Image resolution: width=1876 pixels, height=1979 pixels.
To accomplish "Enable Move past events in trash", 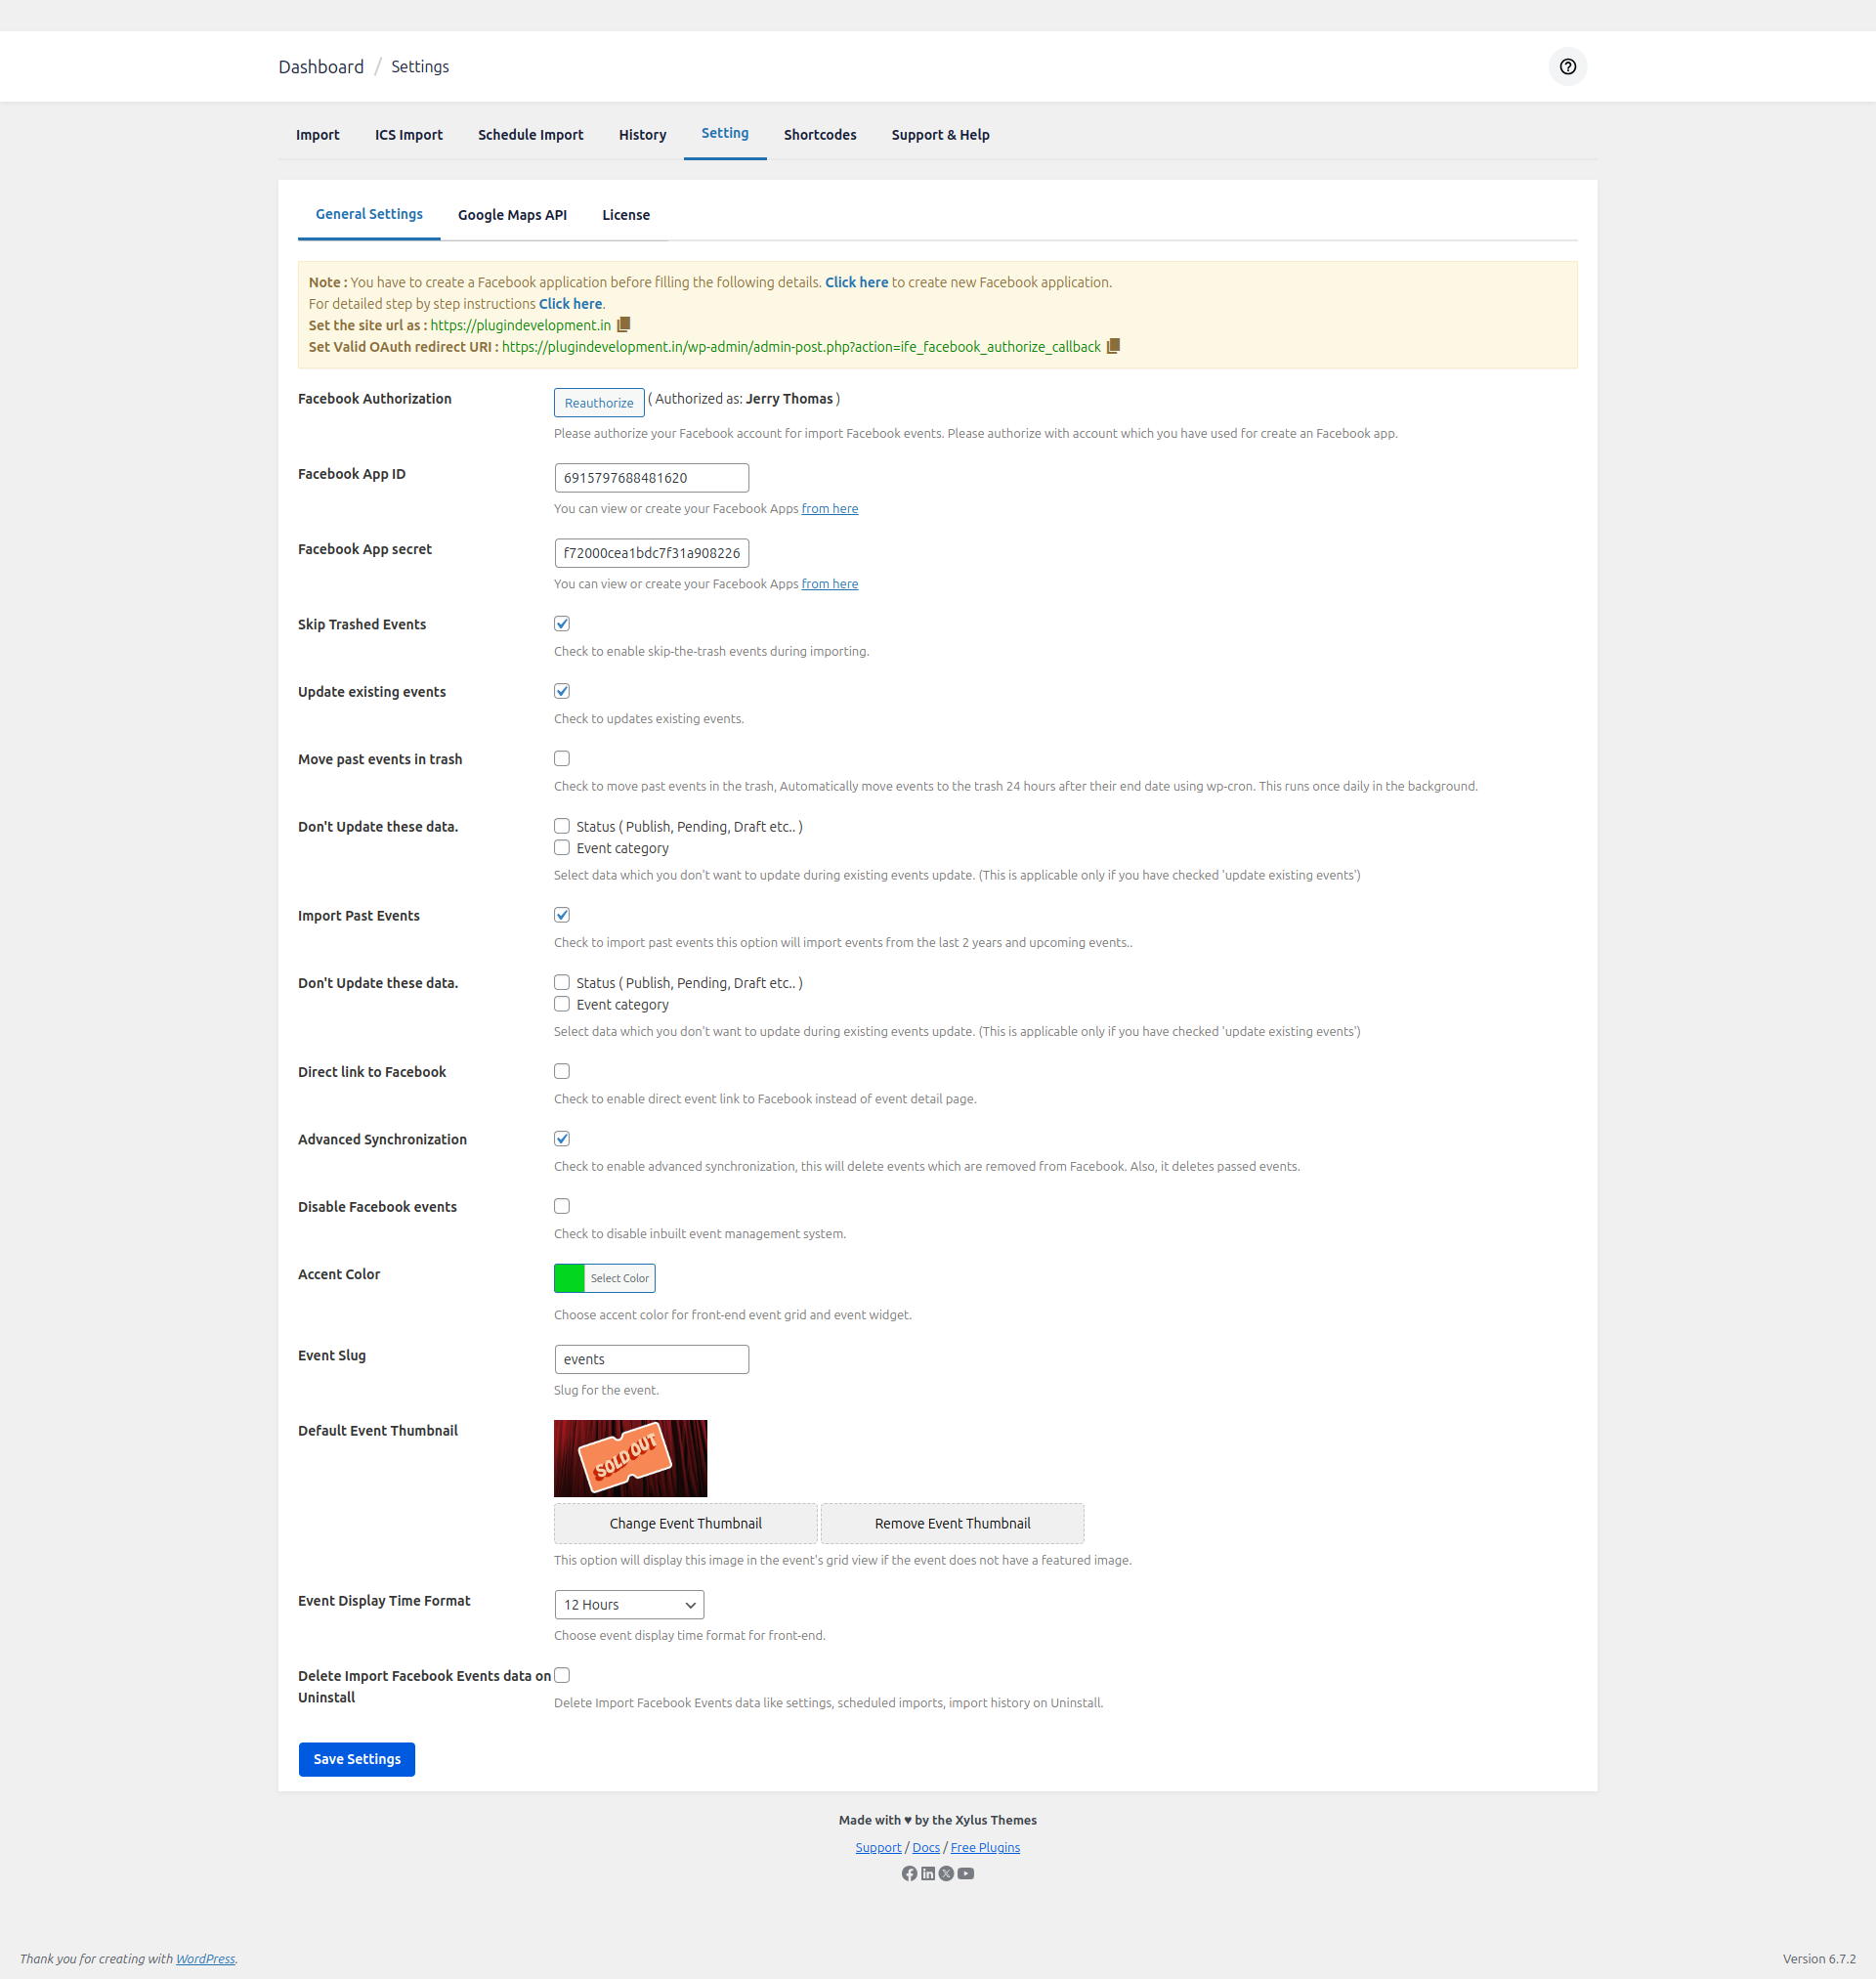I will 562,759.
